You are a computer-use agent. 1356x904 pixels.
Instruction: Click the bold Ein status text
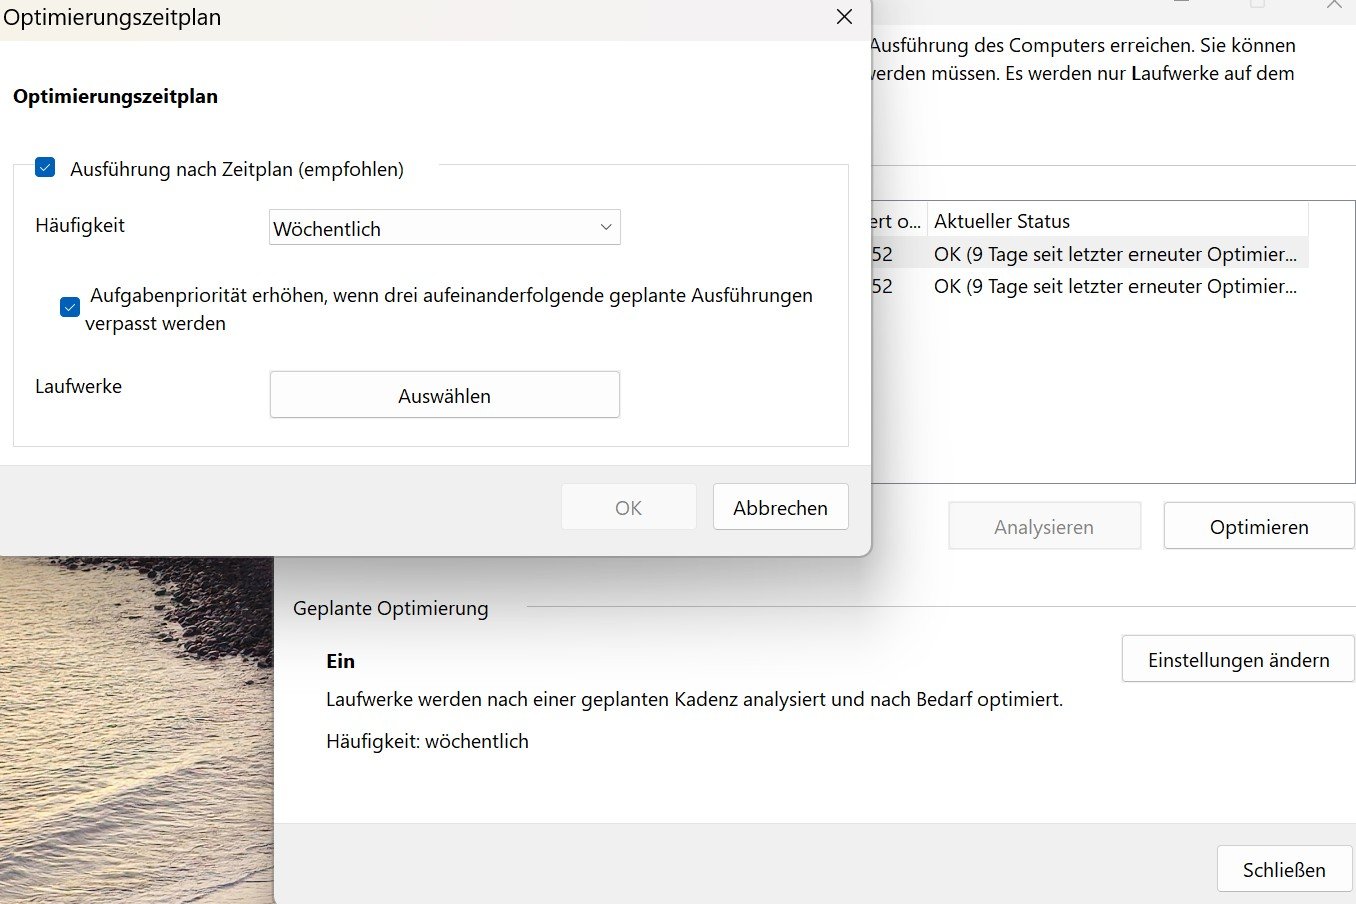340,661
